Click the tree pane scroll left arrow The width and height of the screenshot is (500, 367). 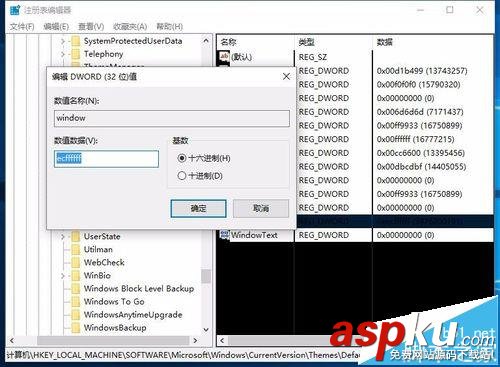(x=12, y=340)
